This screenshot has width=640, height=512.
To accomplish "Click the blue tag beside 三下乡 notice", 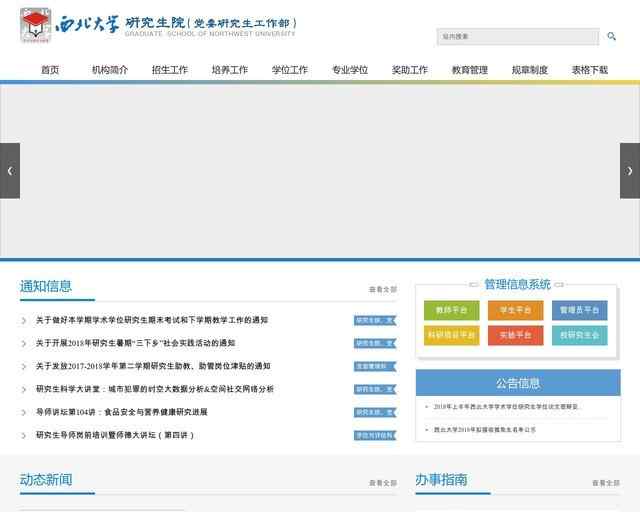I will click(375, 343).
